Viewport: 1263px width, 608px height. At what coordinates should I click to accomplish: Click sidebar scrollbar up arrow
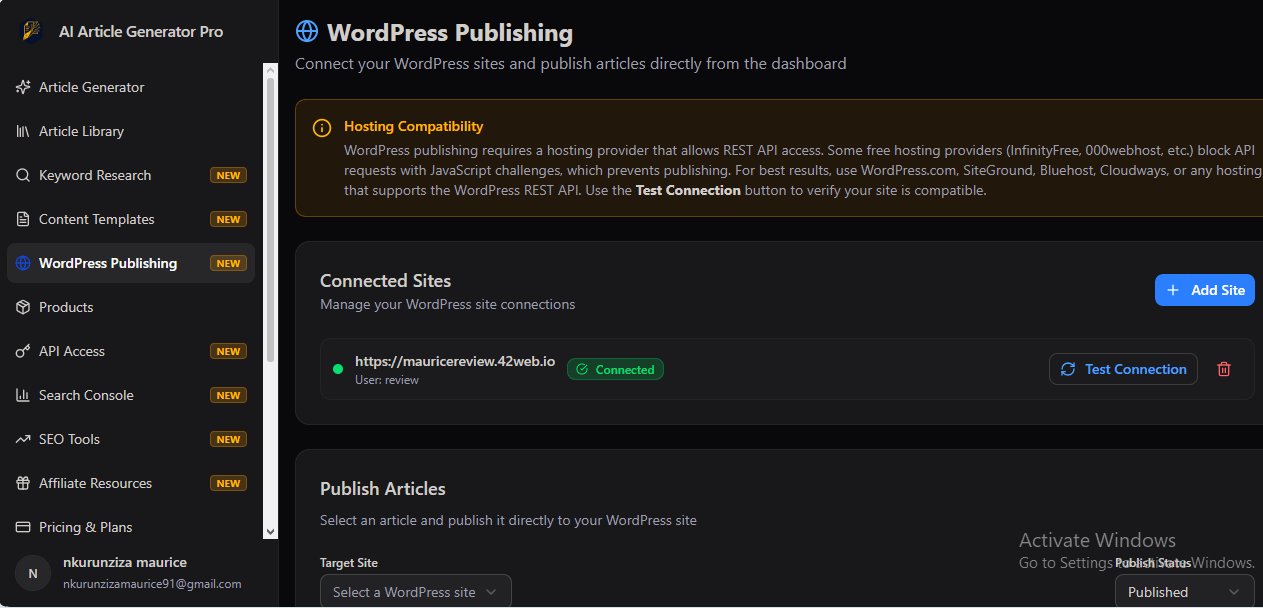point(270,70)
